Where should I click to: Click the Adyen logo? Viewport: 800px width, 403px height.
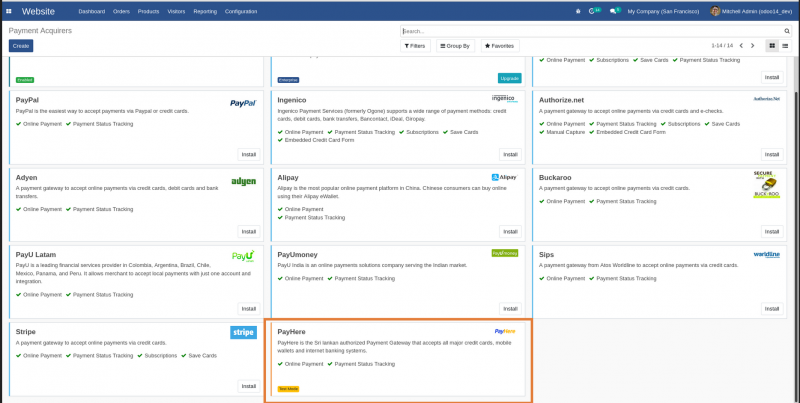click(x=243, y=182)
